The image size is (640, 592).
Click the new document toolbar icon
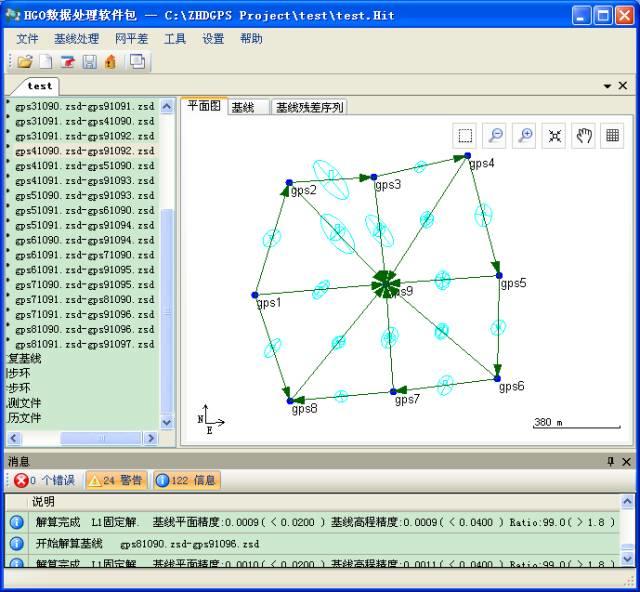click(46, 62)
